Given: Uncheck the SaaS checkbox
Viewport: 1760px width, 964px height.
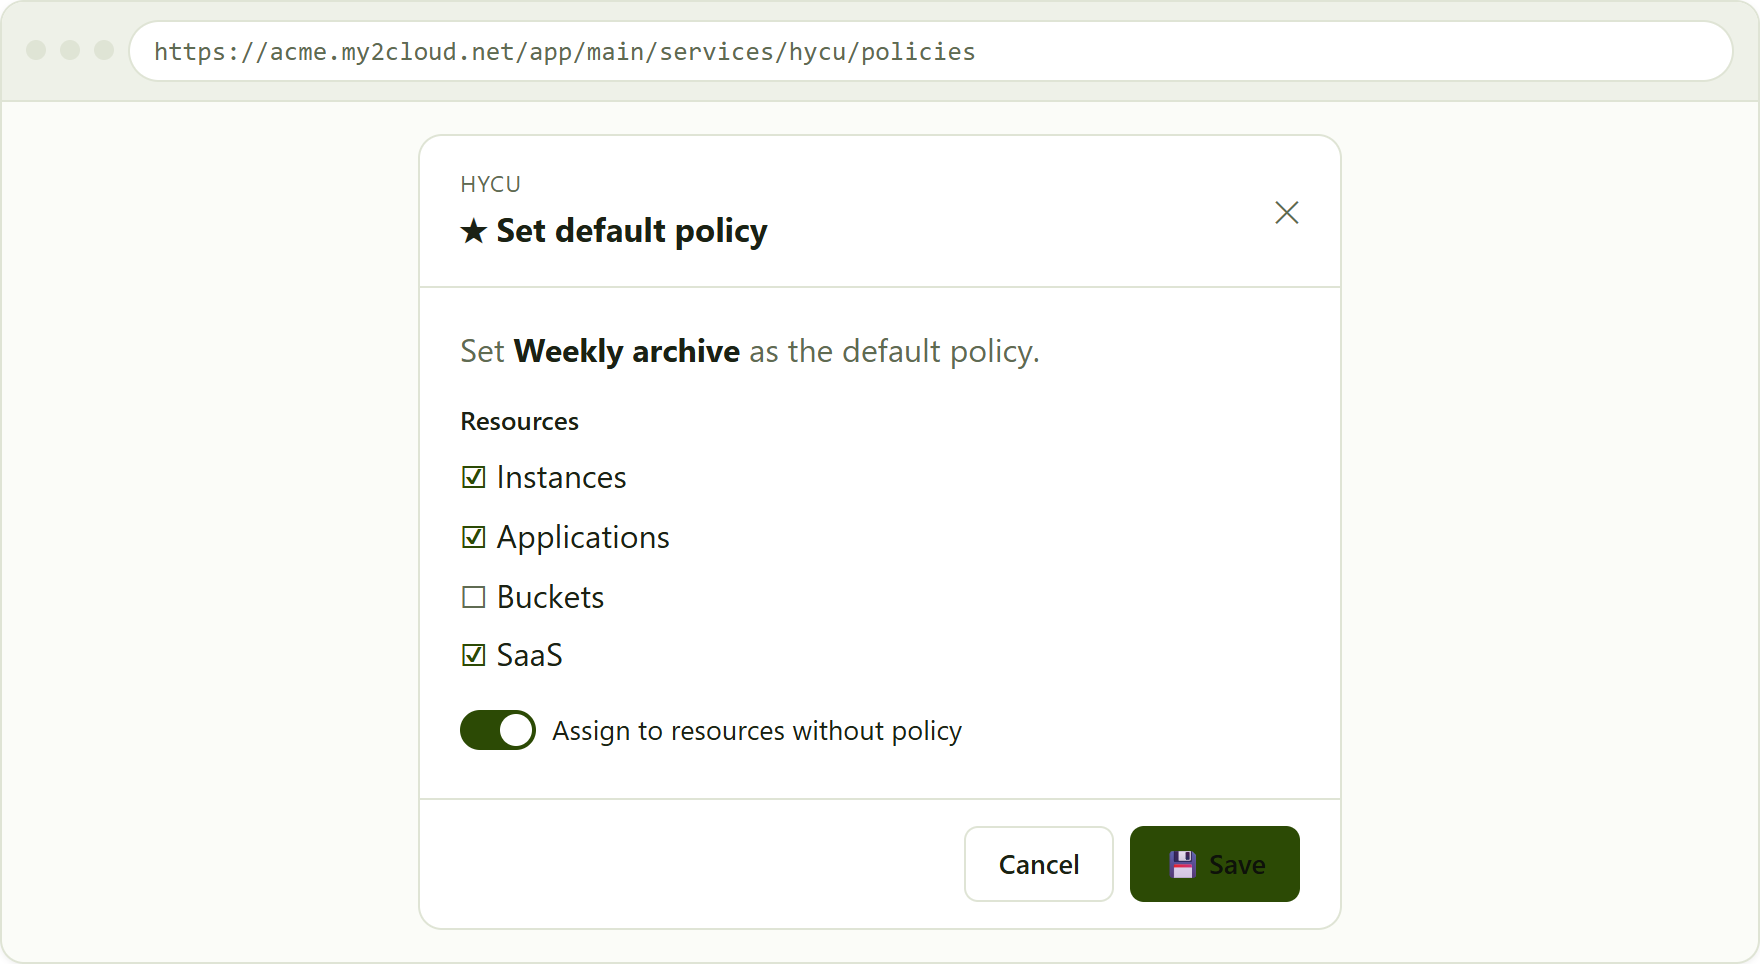Looking at the screenshot, I should [474, 655].
